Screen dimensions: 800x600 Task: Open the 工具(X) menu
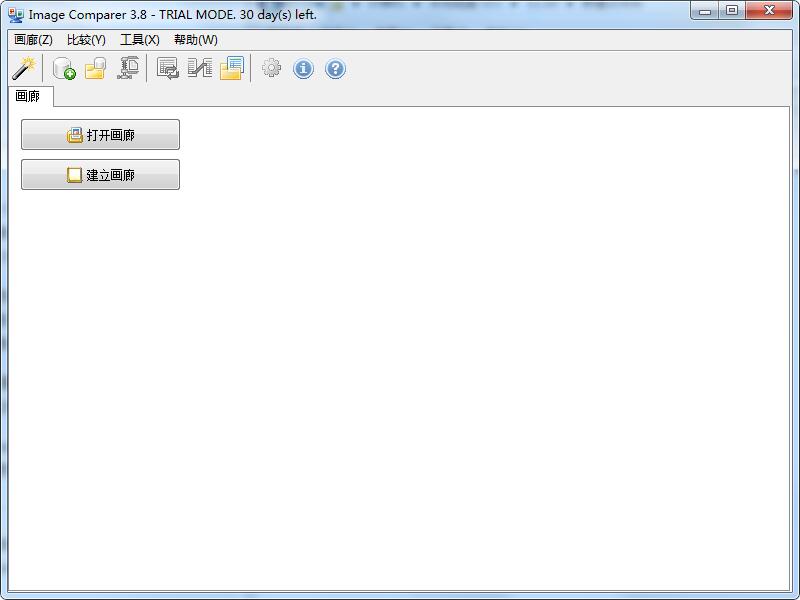tap(138, 40)
